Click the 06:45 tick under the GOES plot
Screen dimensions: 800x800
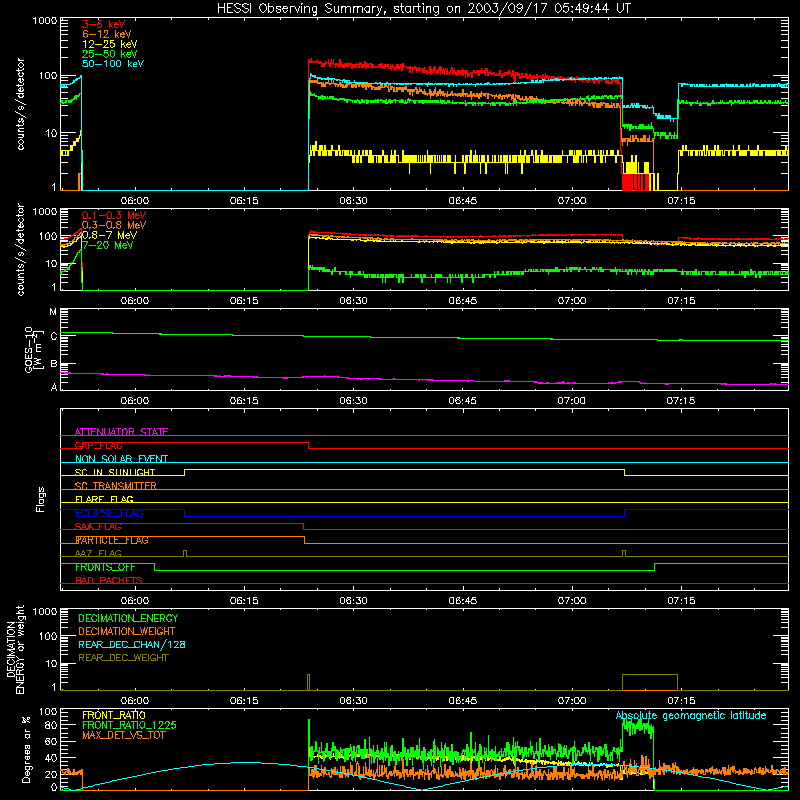(x=462, y=401)
